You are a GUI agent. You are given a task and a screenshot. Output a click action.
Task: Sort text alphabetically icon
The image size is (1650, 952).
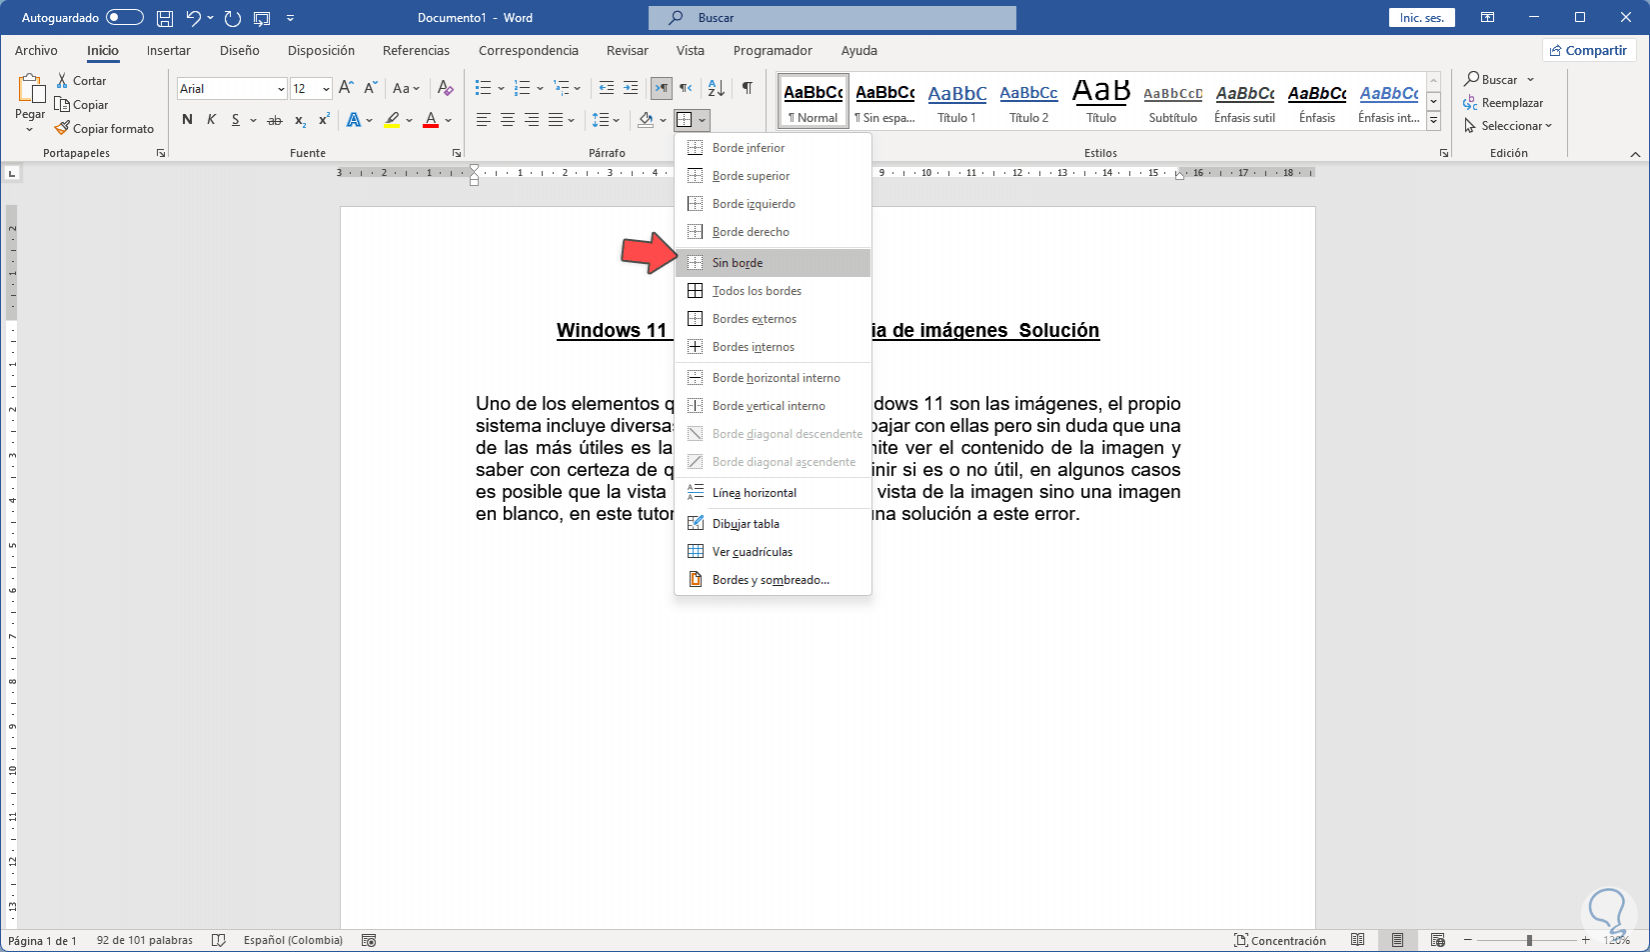click(716, 88)
